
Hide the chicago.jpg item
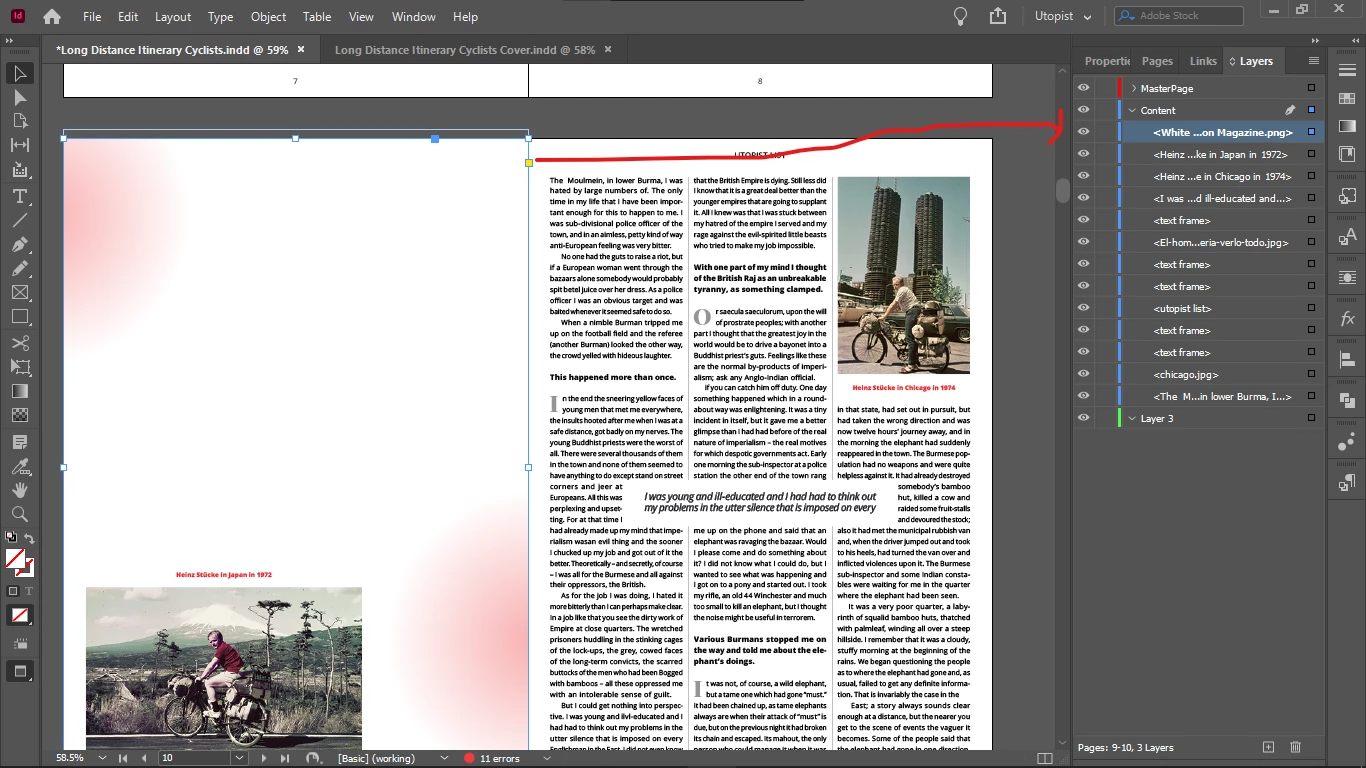tap(1083, 374)
